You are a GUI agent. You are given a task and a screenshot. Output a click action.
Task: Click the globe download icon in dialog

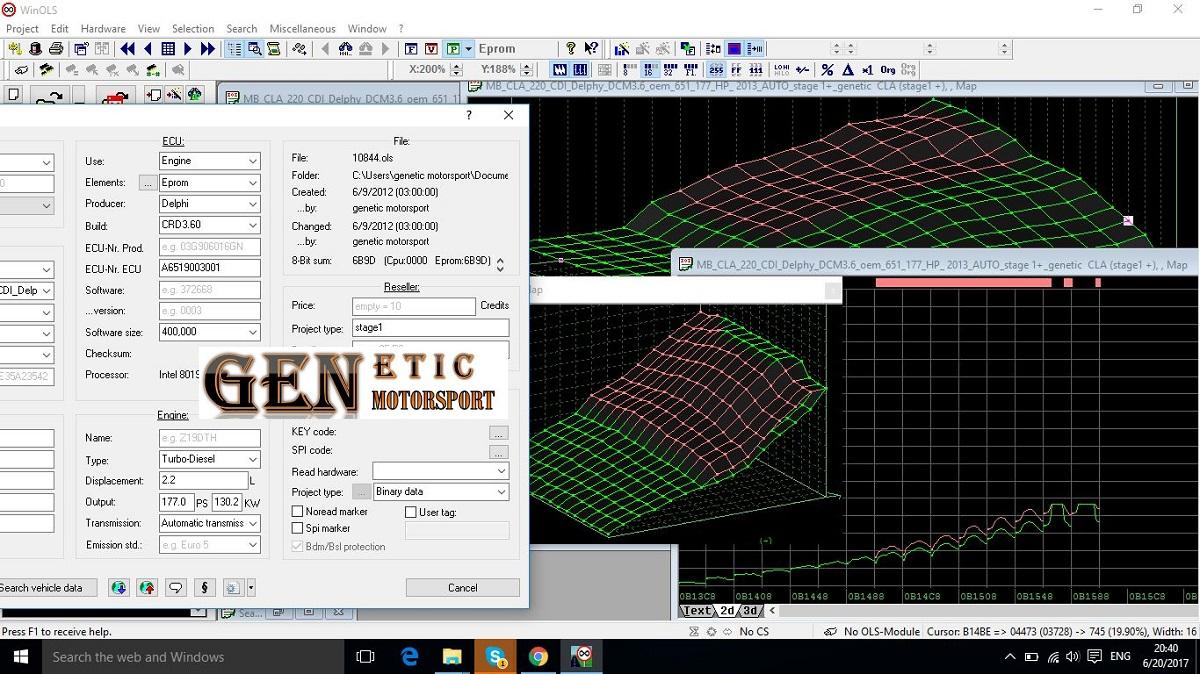(x=119, y=588)
